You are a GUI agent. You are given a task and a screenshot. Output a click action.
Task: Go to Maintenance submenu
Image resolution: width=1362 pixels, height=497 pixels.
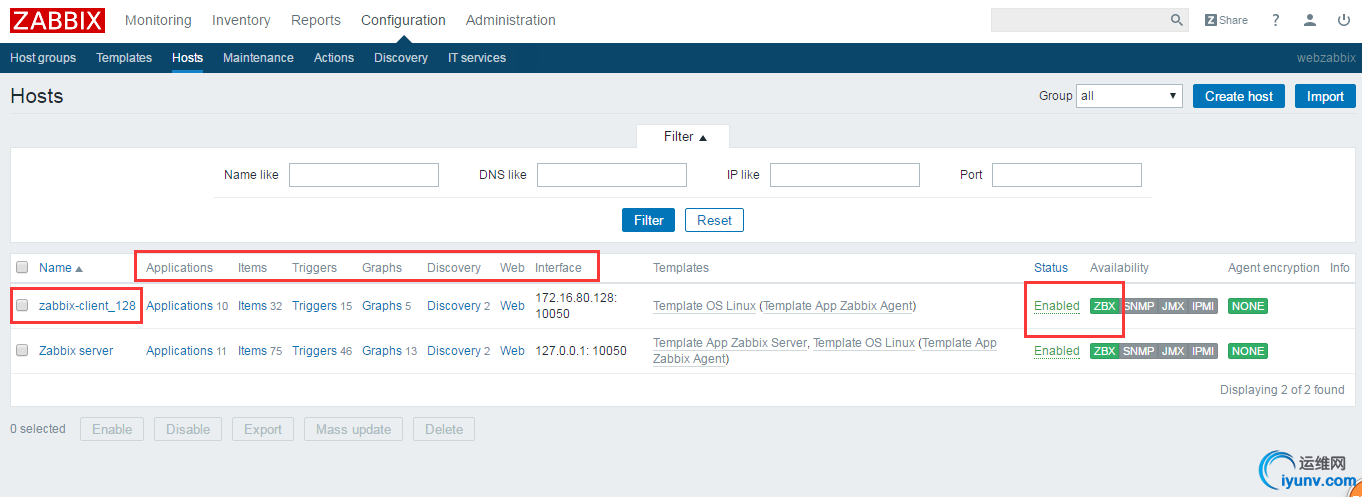[x=258, y=58]
